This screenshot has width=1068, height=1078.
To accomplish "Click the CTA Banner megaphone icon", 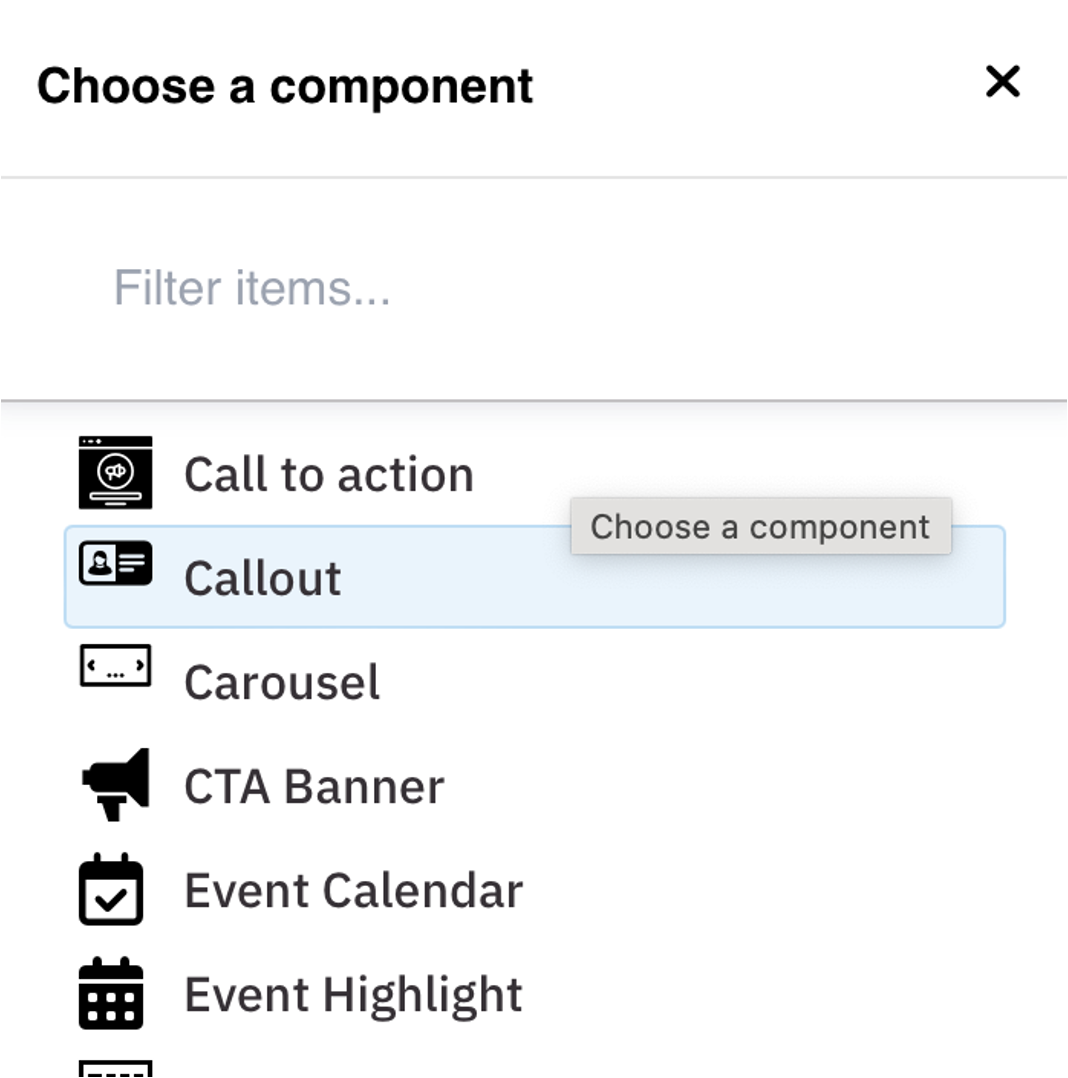I will click(115, 784).
